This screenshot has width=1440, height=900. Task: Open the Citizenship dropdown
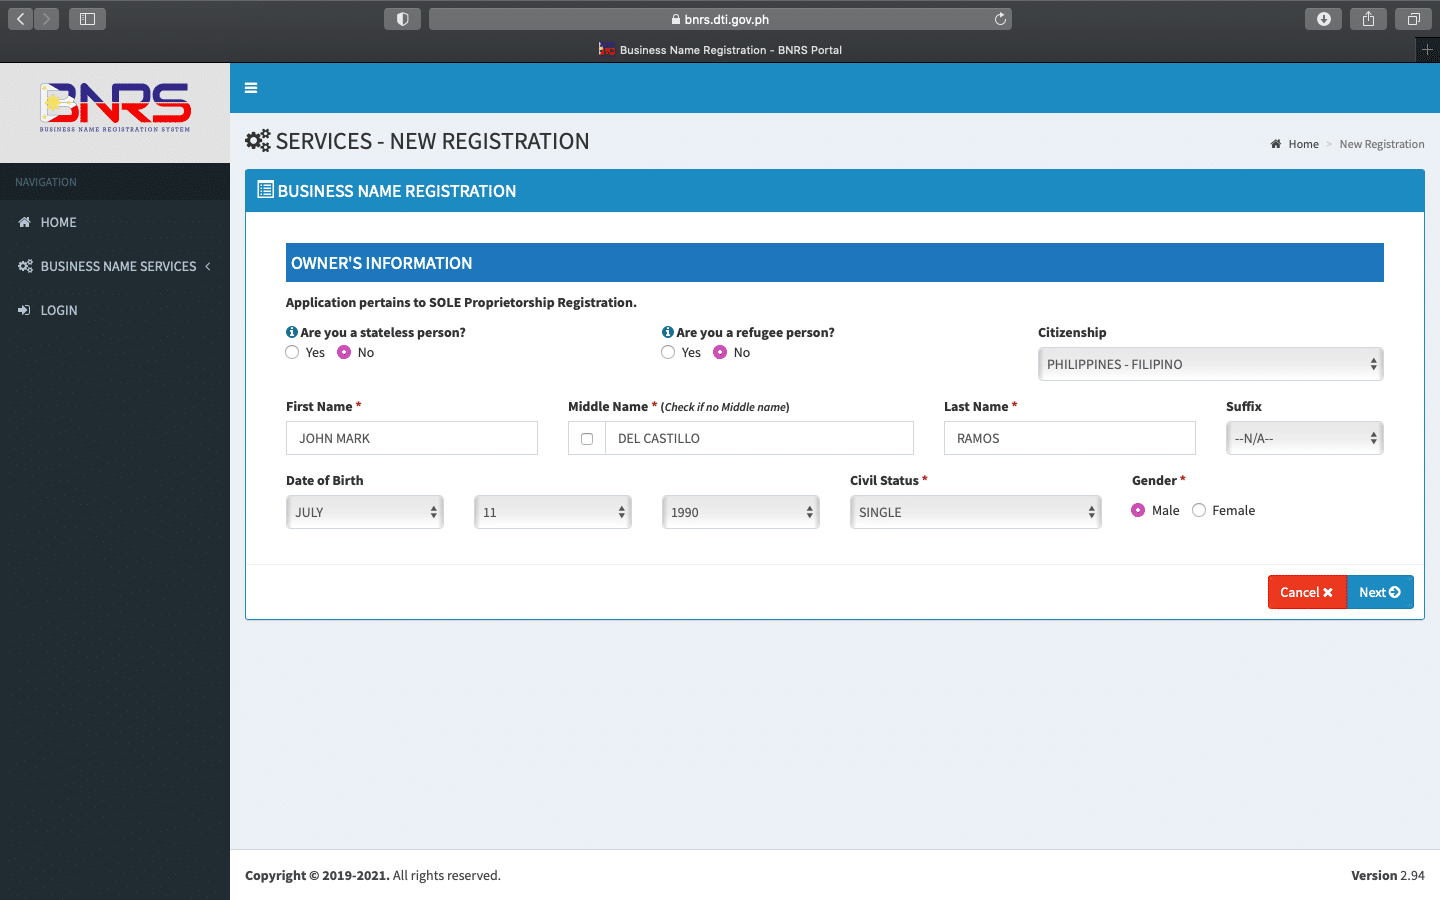(1210, 364)
